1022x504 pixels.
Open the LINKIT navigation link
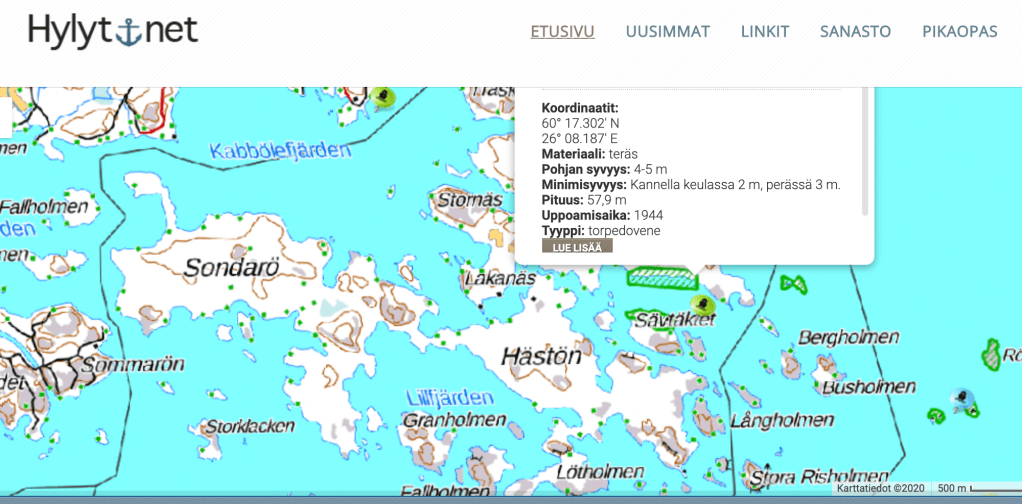(x=765, y=31)
